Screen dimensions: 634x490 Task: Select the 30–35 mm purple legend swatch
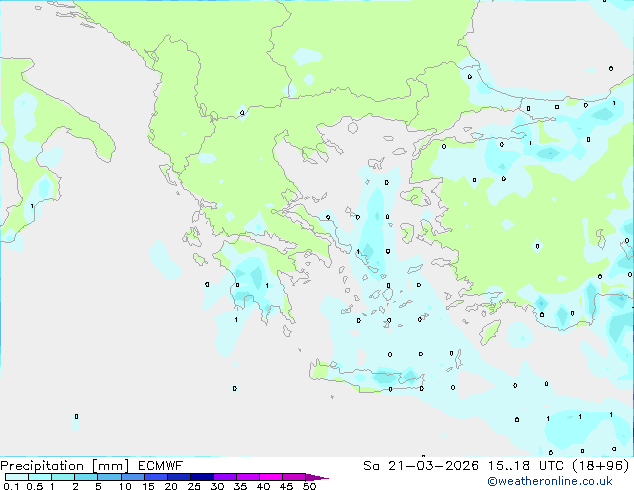pyautogui.click(x=224, y=477)
